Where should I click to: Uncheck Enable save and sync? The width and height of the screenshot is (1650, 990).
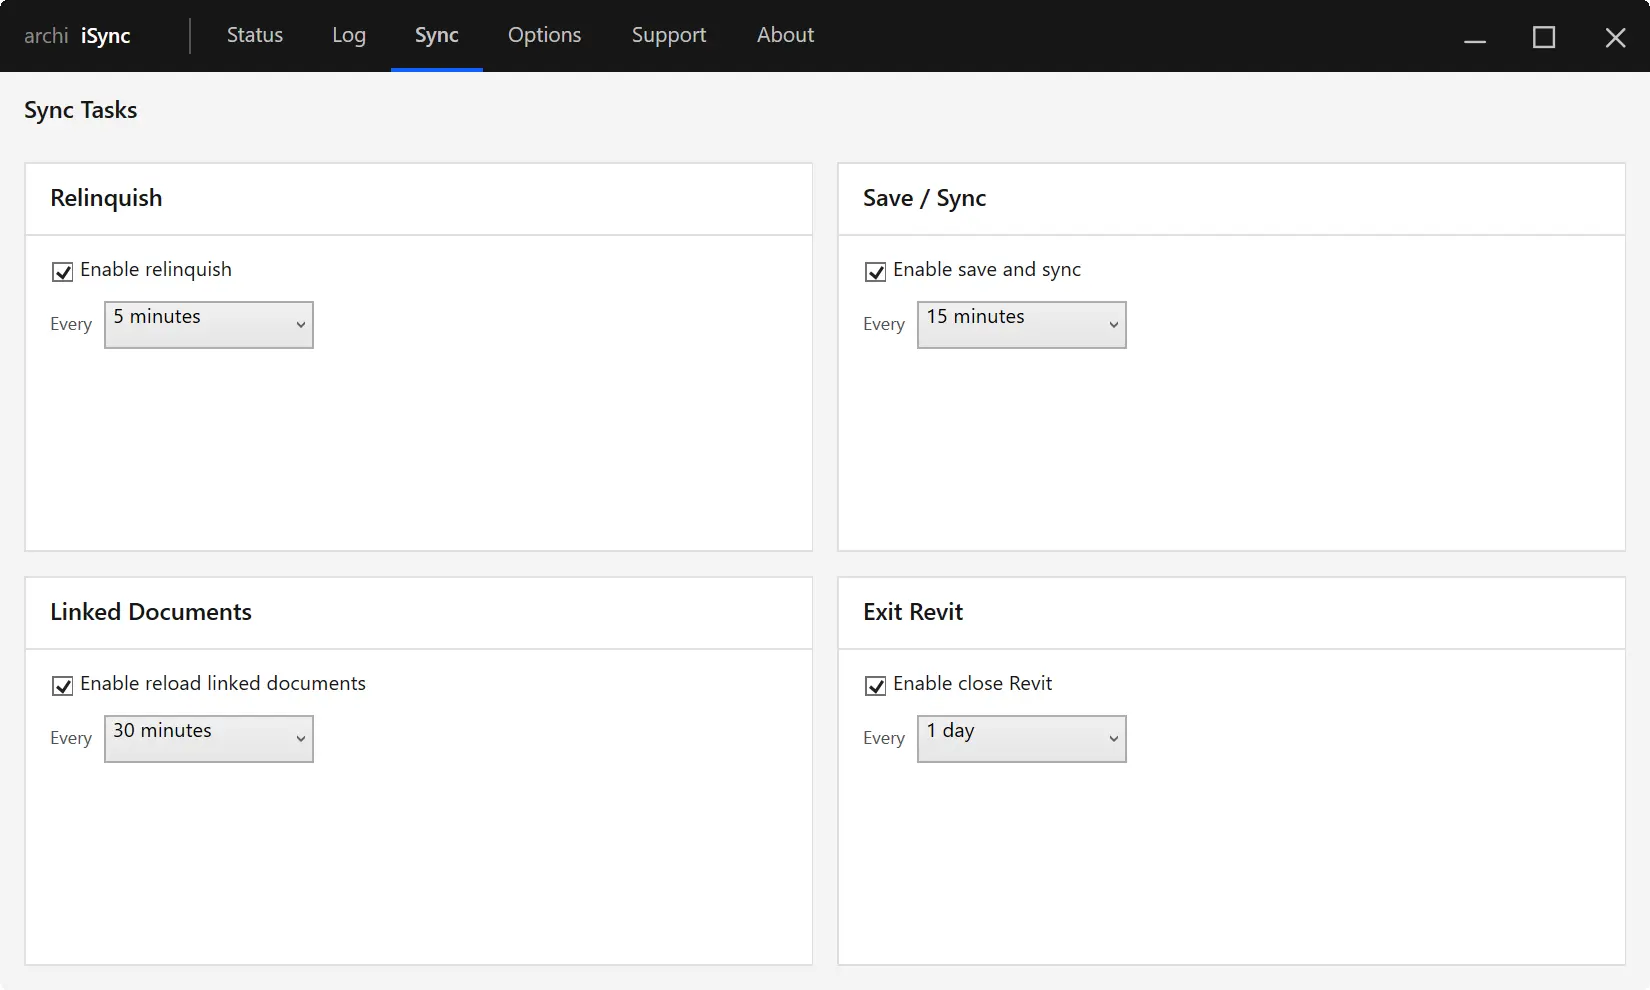[875, 271]
